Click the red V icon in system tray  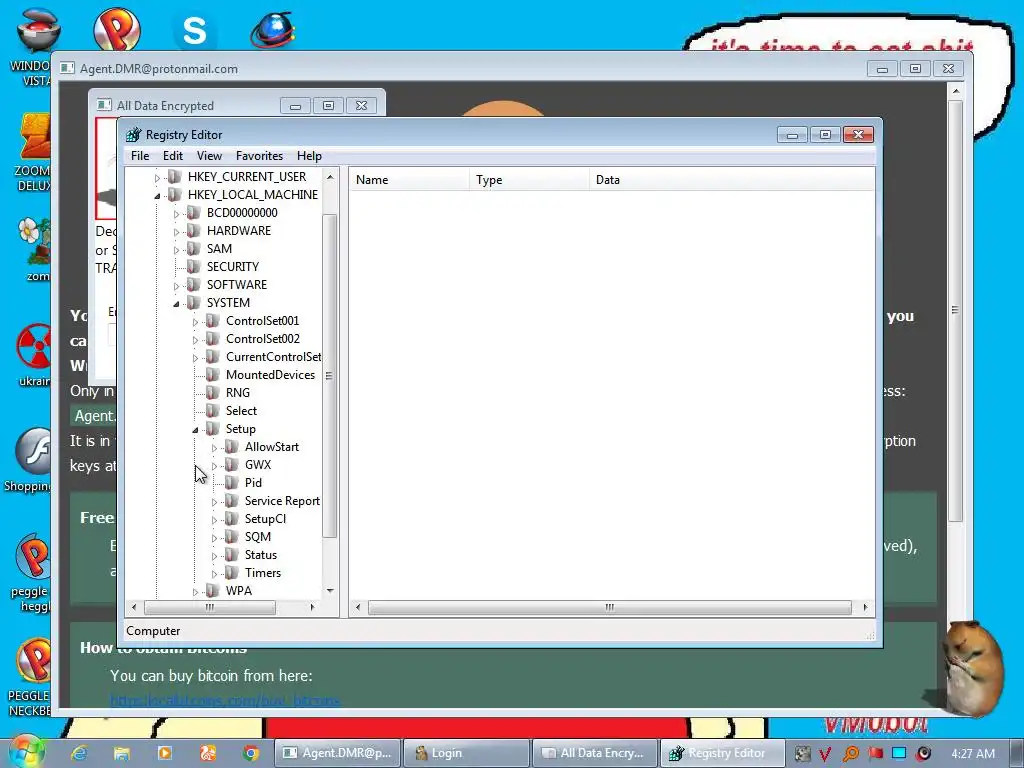click(x=825, y=754)
